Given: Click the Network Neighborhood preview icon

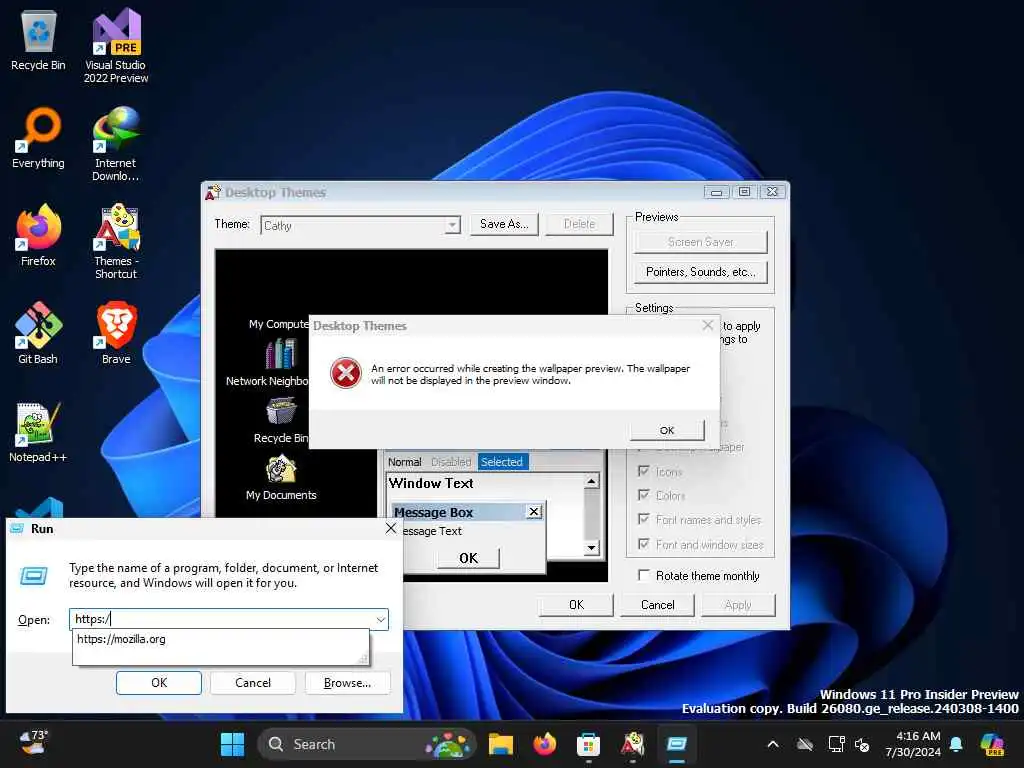Looking at the screenshot, I should pyautogui.click(x=280, y=355).
